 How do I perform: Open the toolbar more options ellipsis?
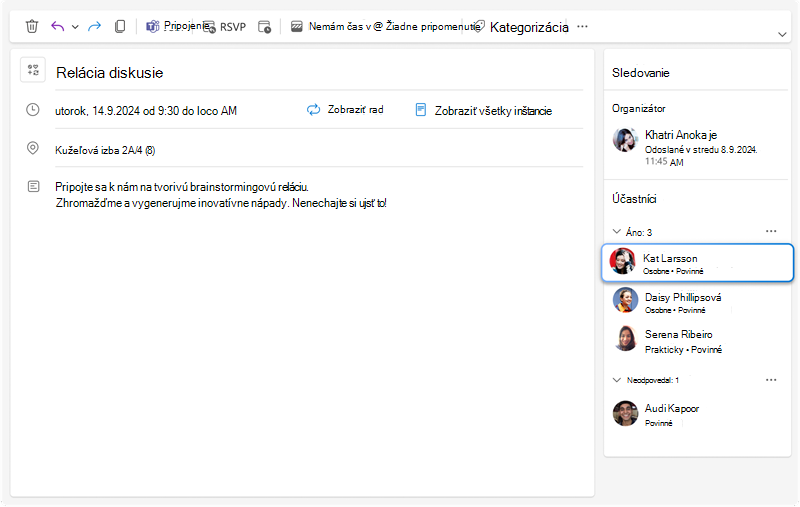pos(582,27)
